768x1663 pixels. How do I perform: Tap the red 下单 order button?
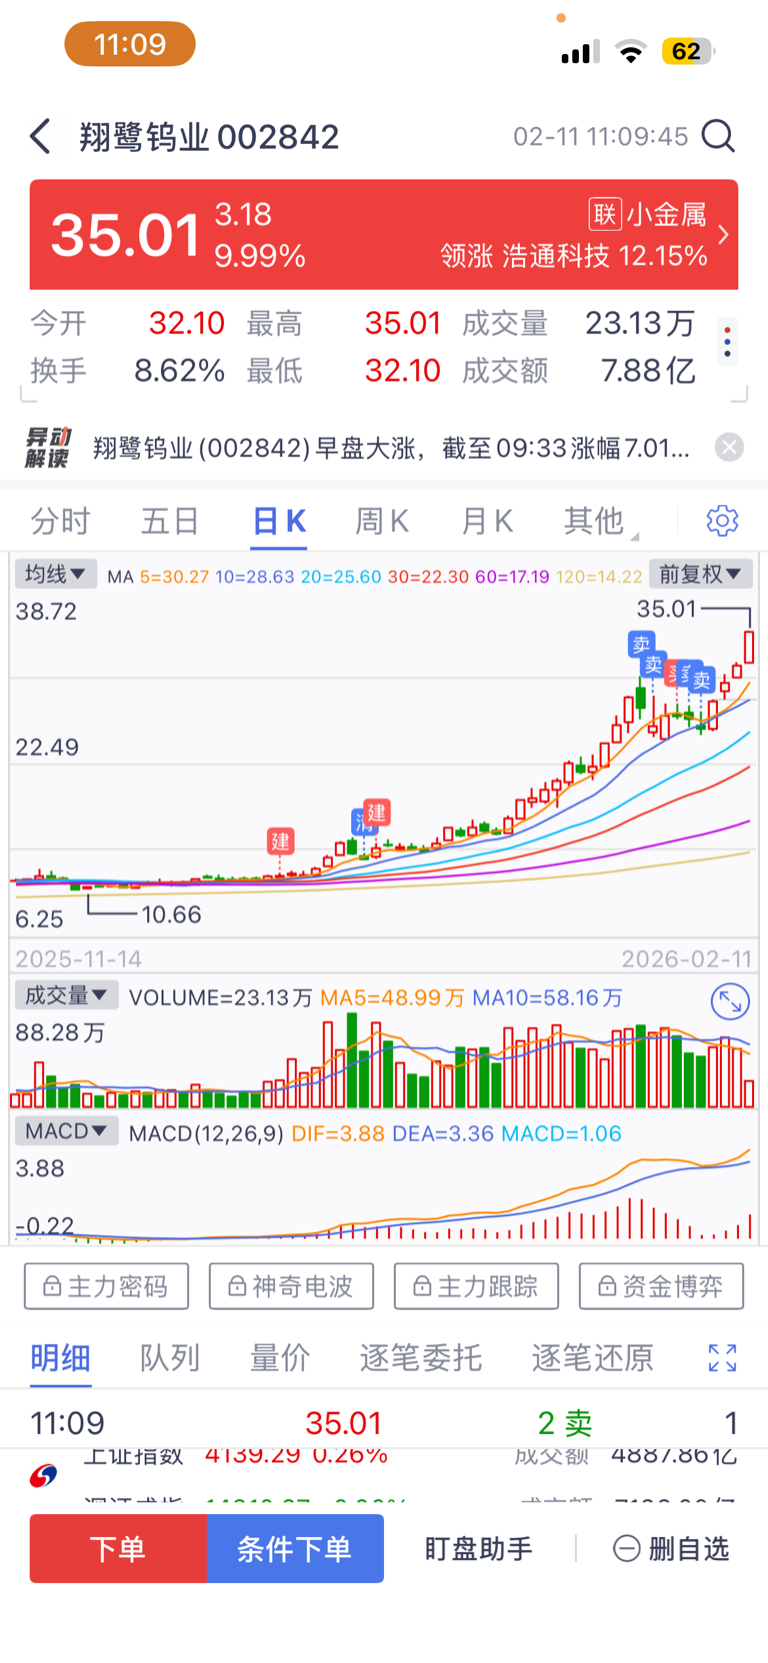click(x=118, y=1548)
